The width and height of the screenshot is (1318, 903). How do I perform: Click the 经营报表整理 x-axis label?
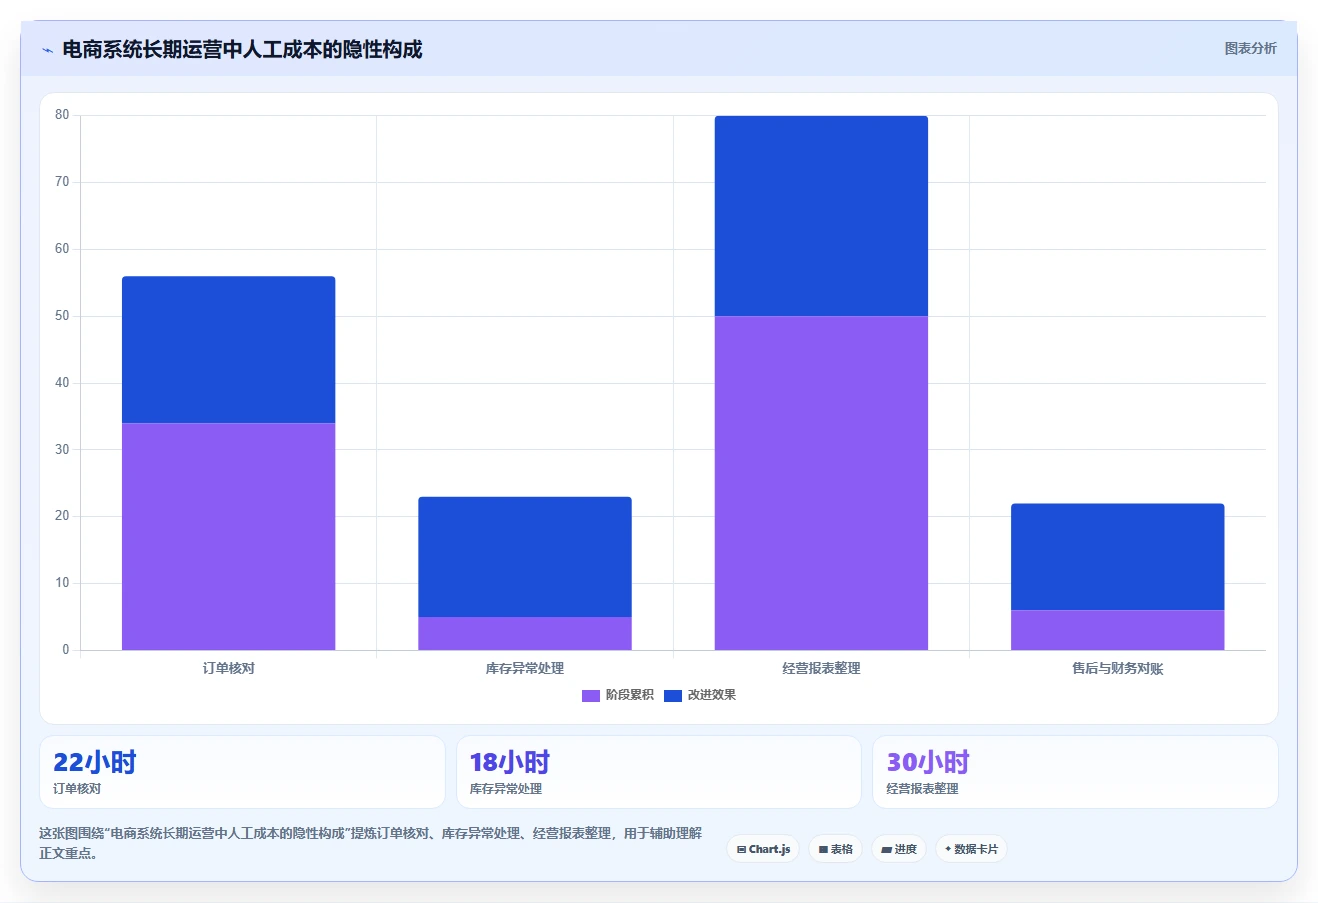click(x=821, y=668)
